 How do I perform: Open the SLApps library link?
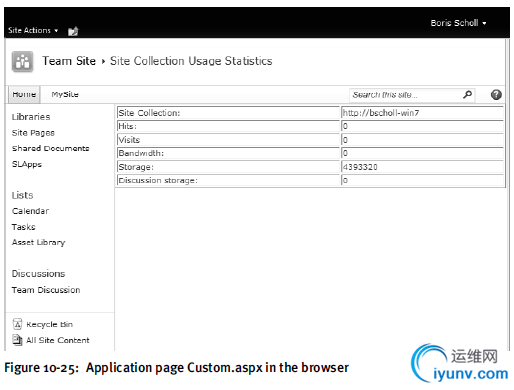click(27, 164)
